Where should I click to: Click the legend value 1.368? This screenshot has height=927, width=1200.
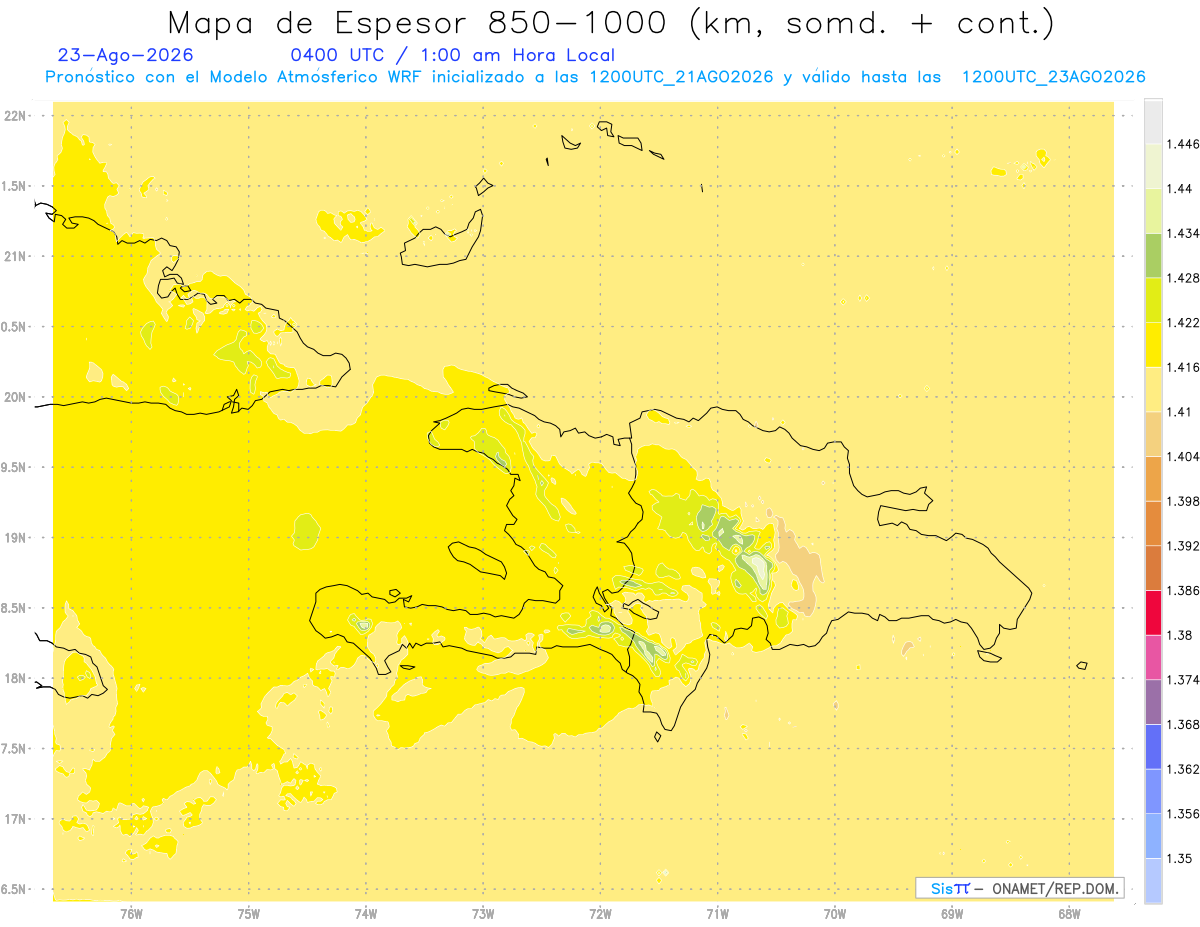(1183, 724)
